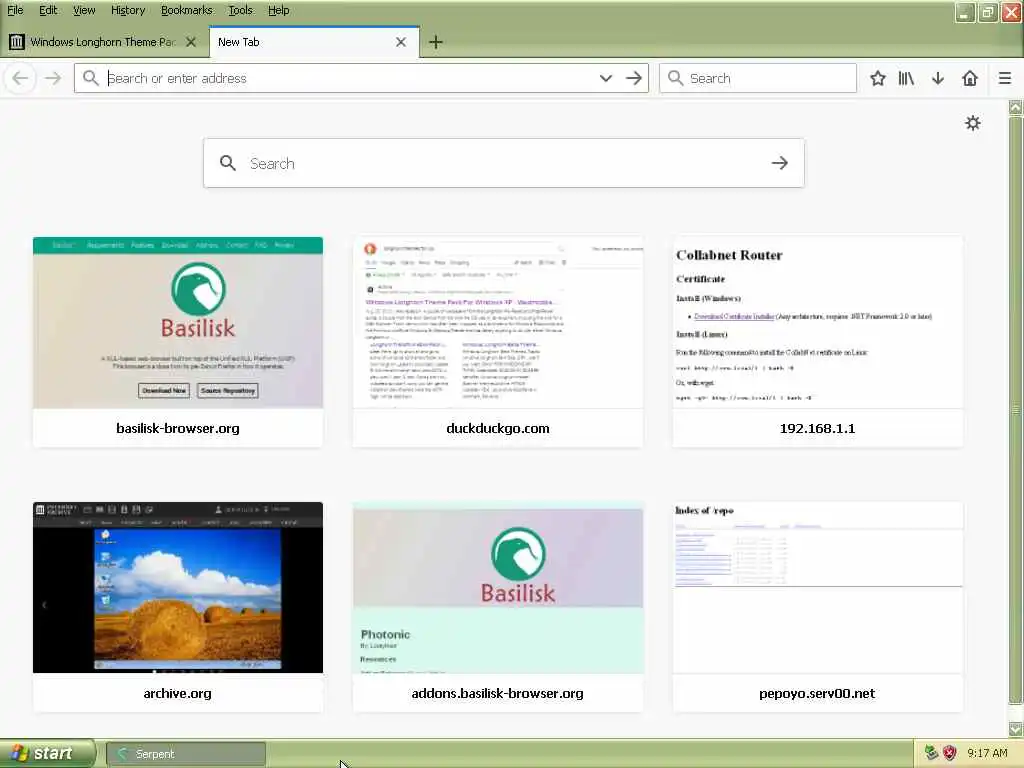Open a new tab with plus button
The image size is (1024, 768).
tap(436, 42)
